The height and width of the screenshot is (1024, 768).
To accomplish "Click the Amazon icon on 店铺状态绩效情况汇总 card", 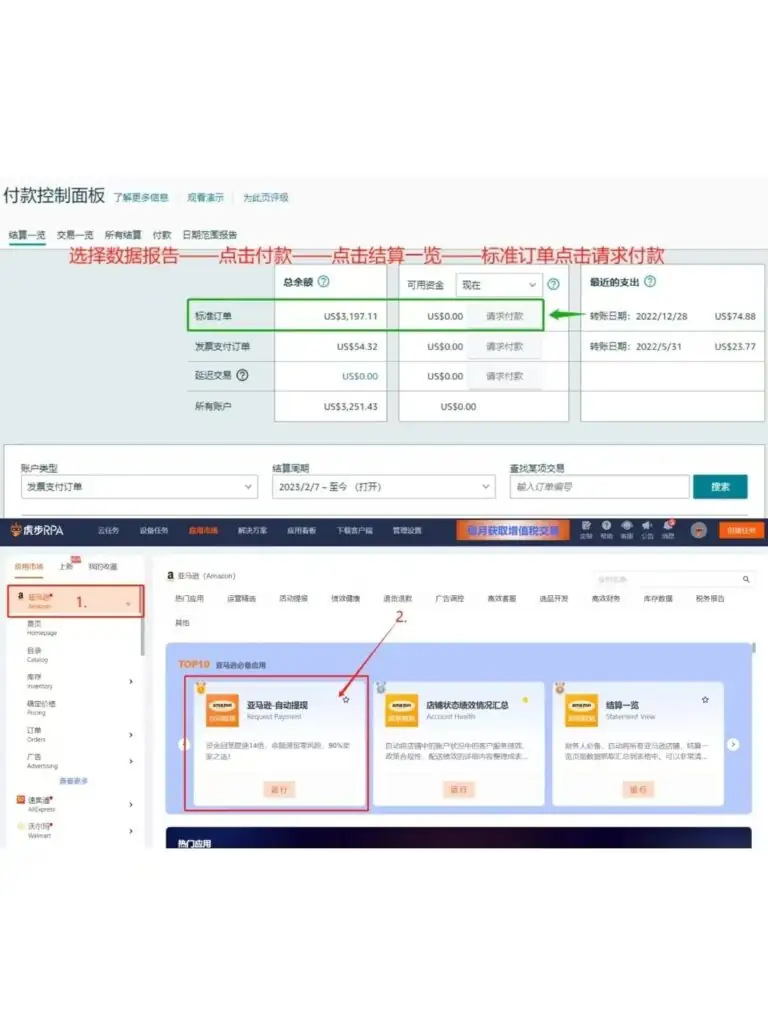I will (402, 711).
